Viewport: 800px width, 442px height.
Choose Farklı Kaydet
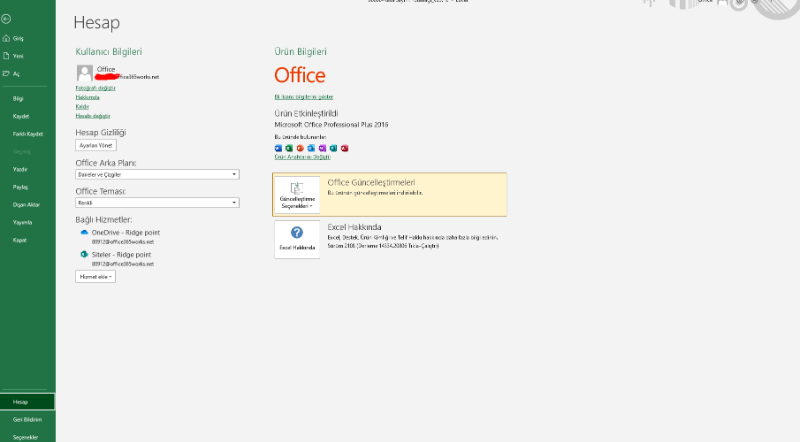pyautogui.click(x=28, y=134)
